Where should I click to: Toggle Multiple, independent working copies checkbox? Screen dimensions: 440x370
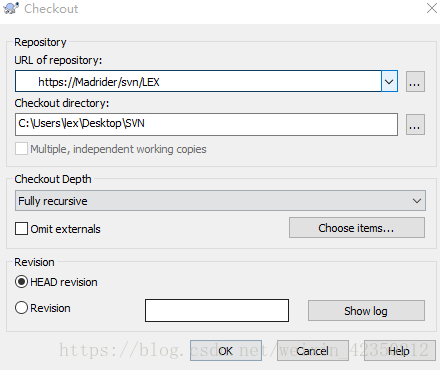click(x=21, y=149)
